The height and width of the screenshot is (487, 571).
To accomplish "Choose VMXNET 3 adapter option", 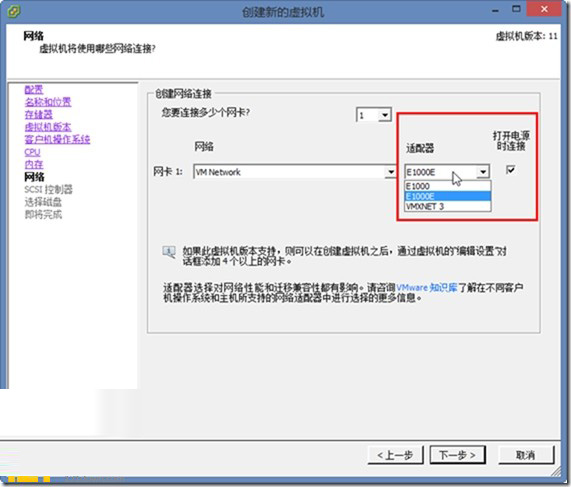I will [448, 206].
